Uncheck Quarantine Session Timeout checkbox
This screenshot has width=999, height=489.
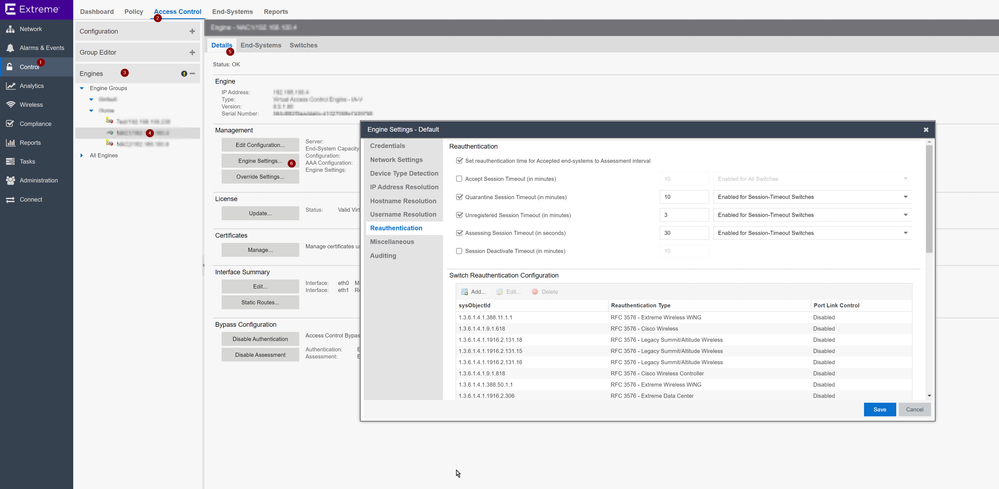click(459, 197)
